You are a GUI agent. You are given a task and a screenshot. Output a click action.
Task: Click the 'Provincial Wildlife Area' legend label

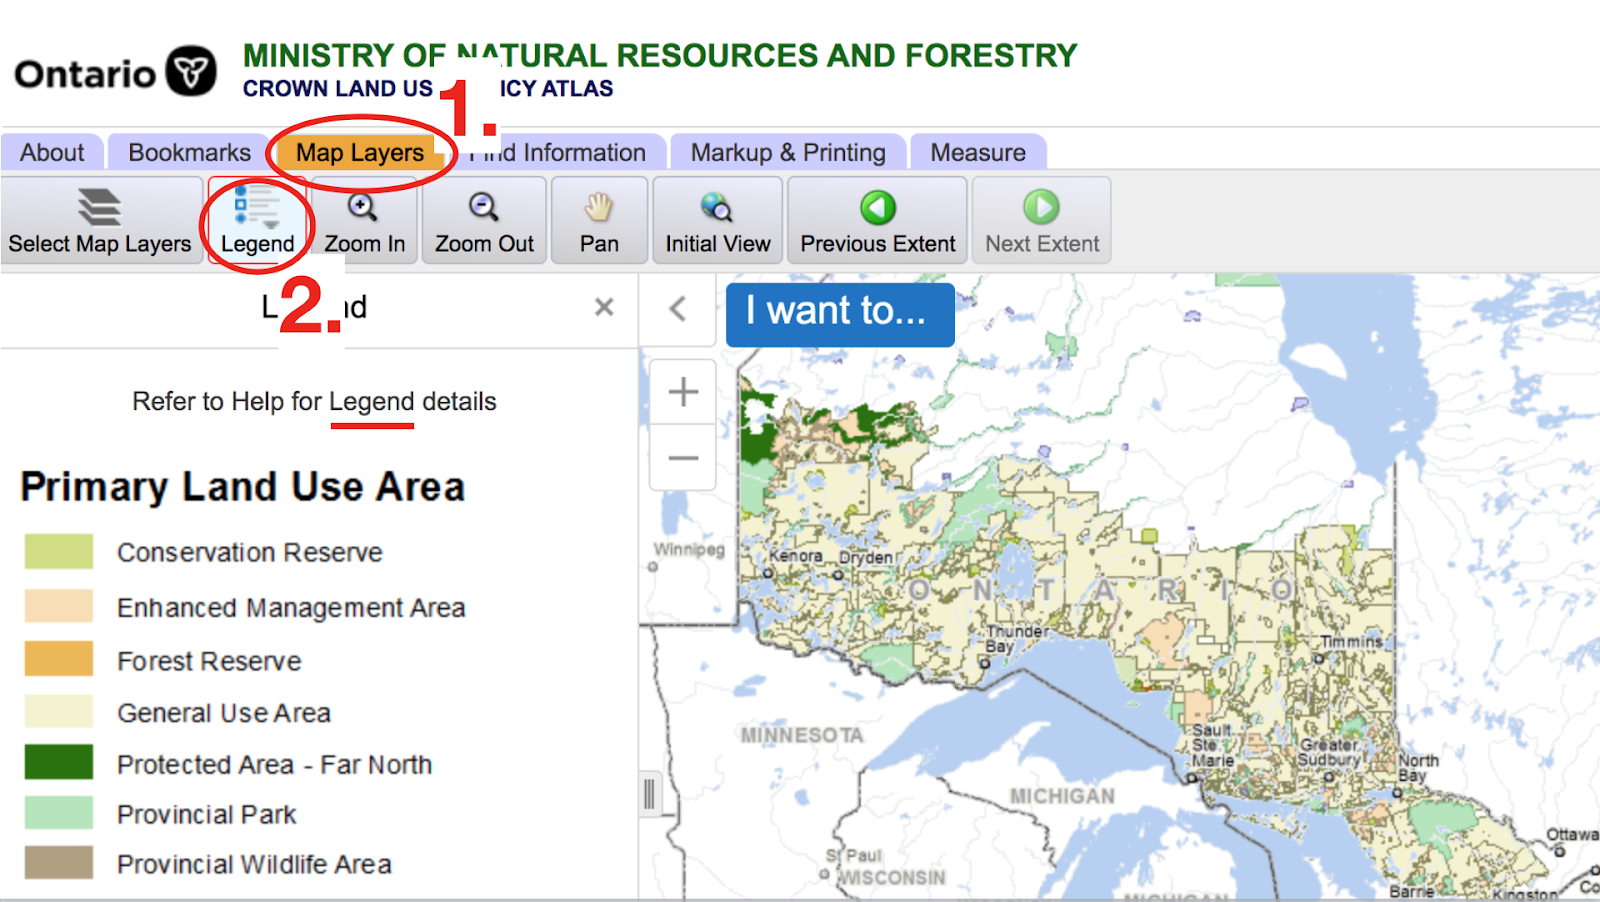point(254,864)
